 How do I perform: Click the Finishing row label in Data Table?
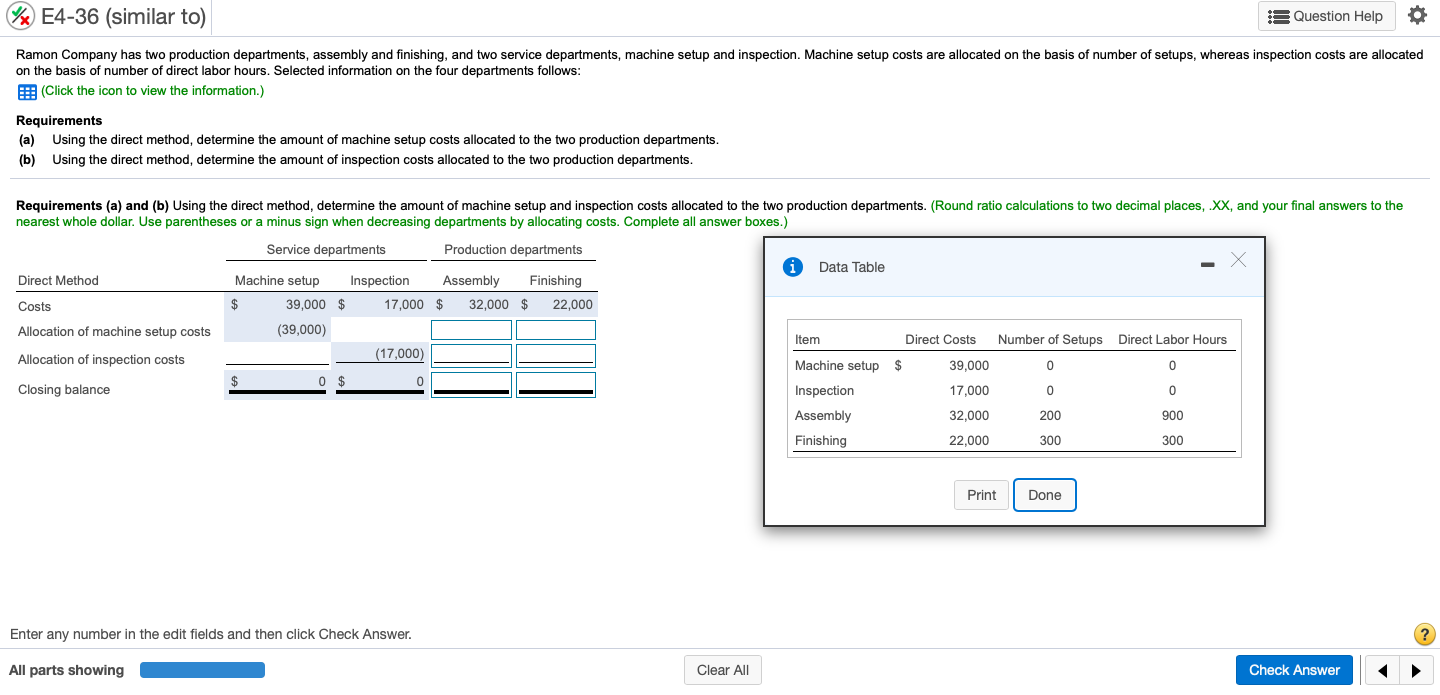(820, 440)
